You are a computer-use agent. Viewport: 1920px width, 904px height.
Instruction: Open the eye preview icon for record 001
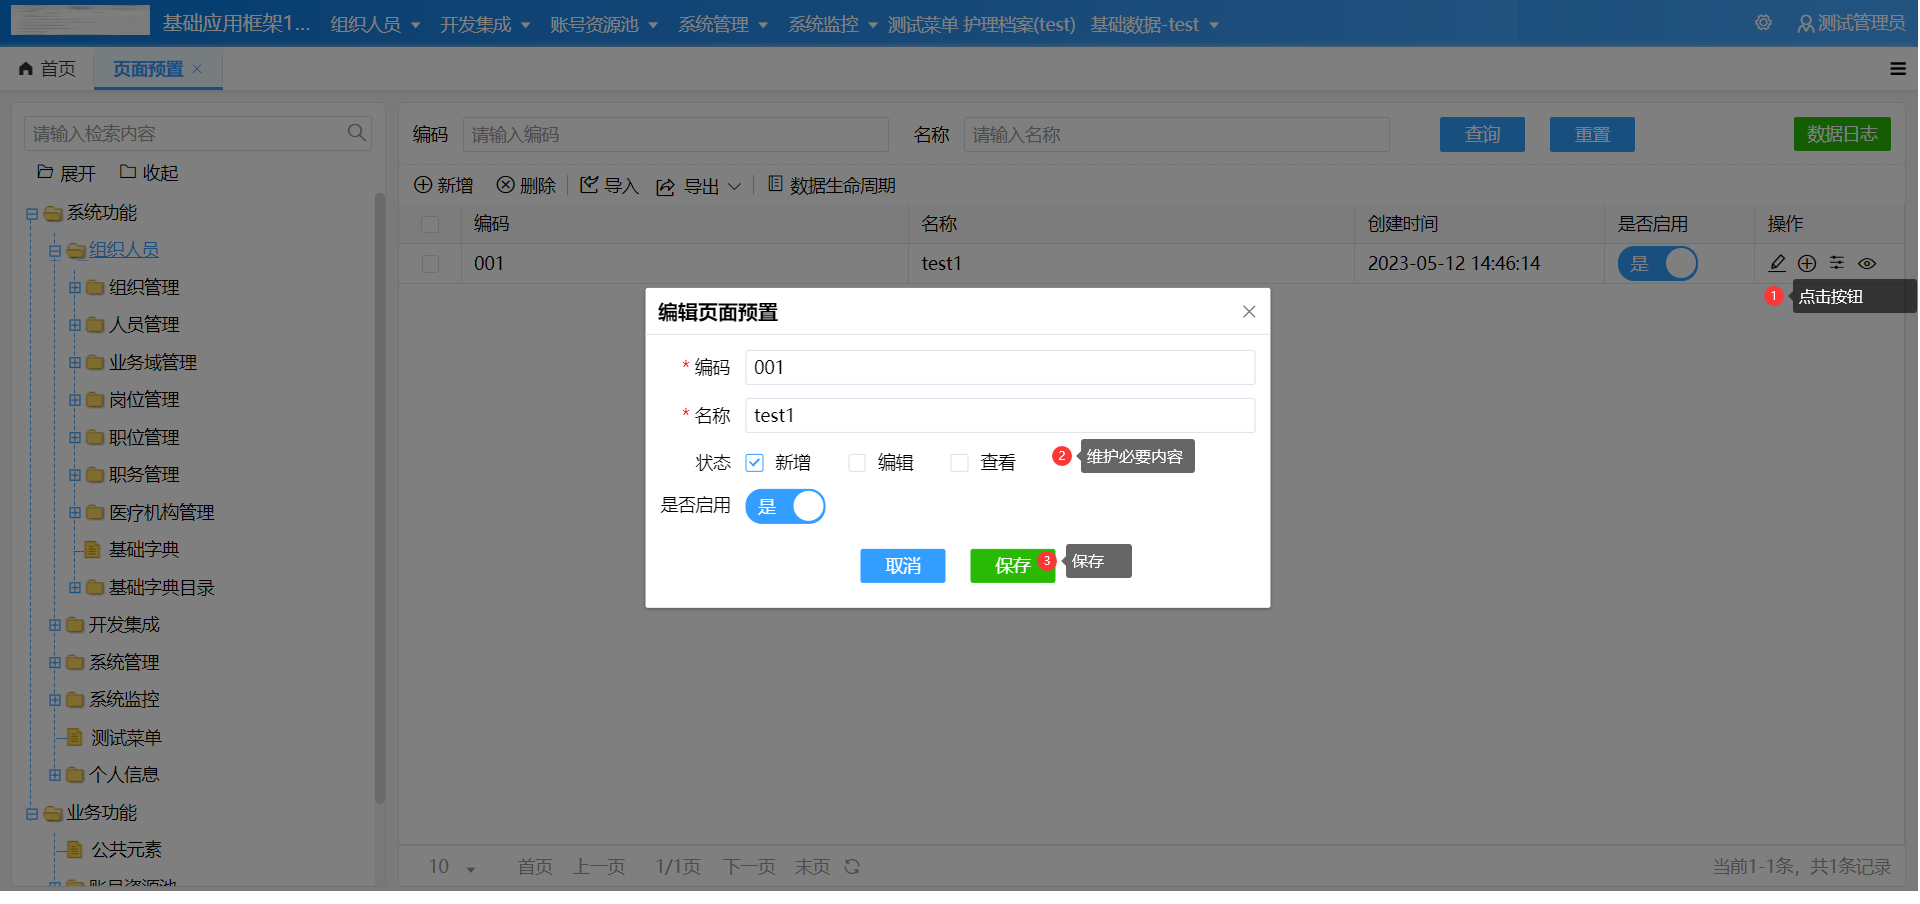pos(1866,263)
